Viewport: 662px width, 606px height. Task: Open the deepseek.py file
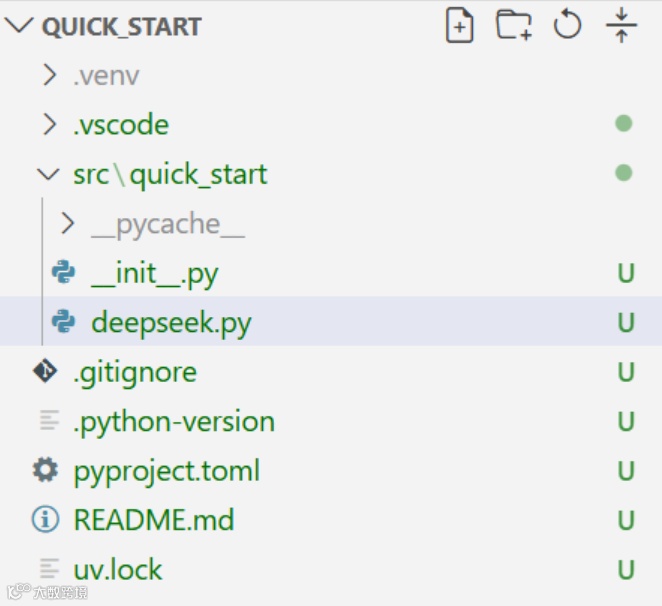[171, 323]
